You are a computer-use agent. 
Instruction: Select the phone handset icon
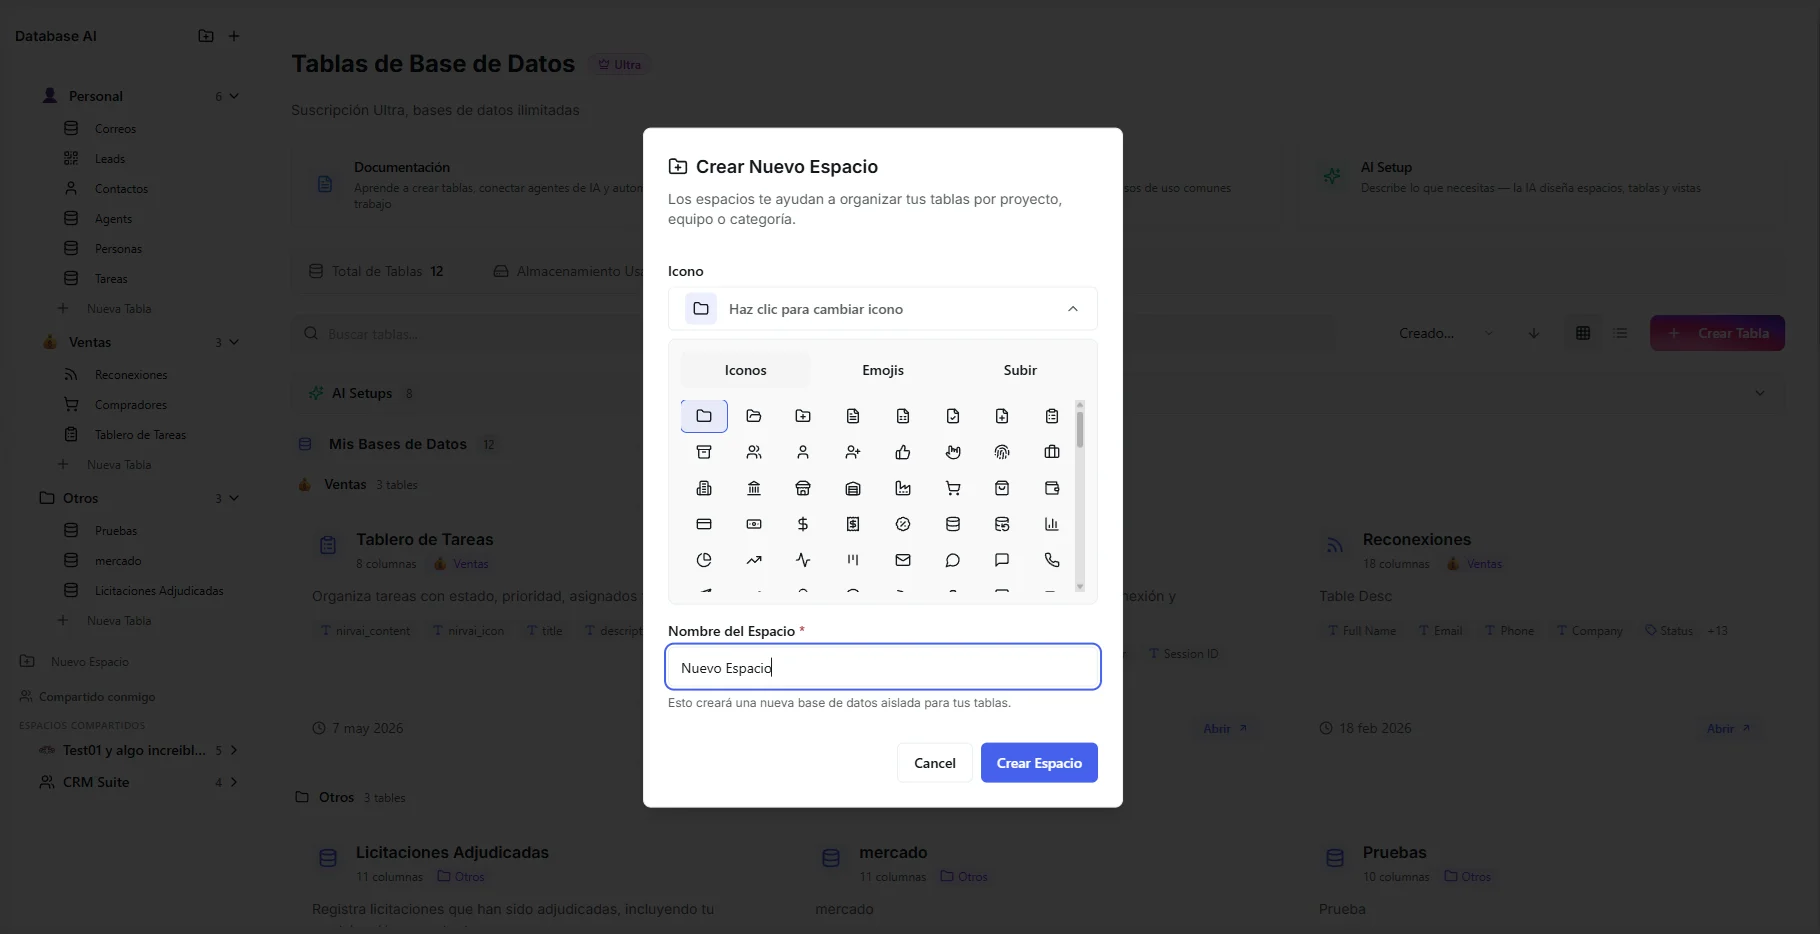click(x=1052, y=560)
